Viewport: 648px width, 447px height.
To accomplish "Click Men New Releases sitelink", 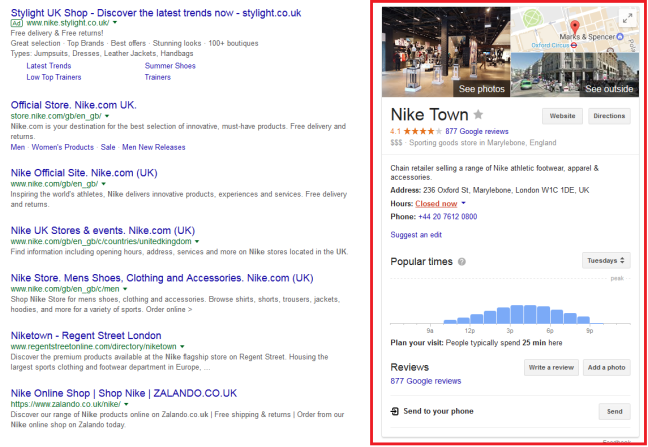I will coord(154,147).
